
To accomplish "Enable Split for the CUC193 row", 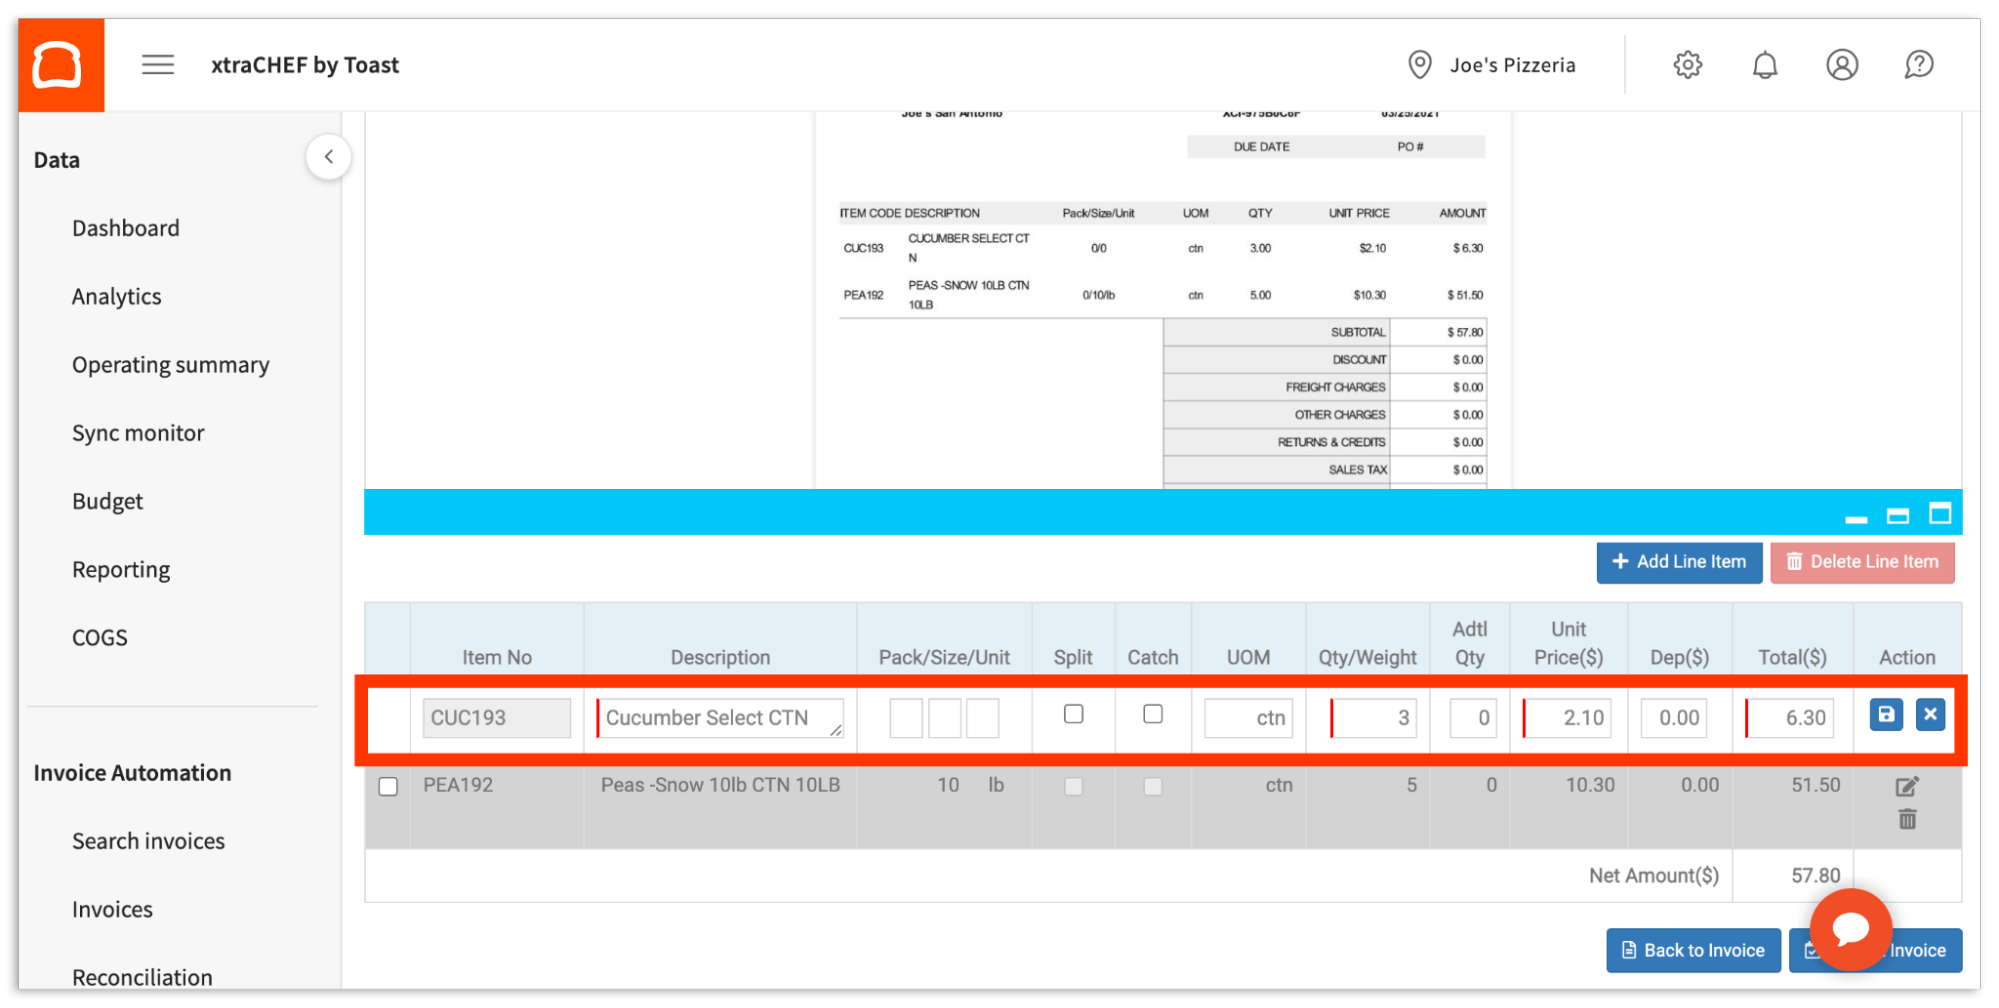I will point(1073,714).
